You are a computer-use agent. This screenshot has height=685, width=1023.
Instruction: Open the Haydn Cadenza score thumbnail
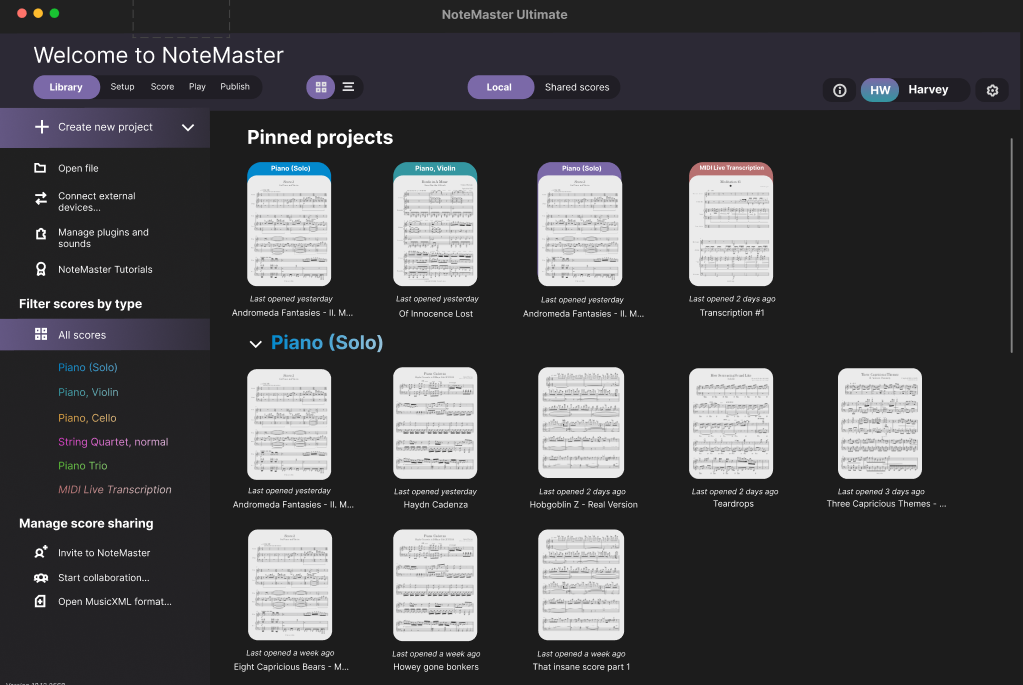pos(435,423)
